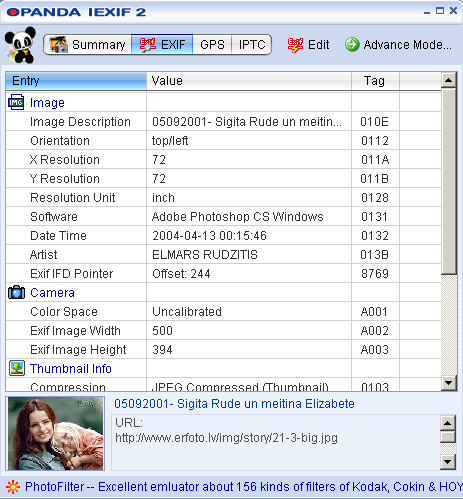Click the URL text field
The image size is (463, 499).
click(x=275, y=443)
